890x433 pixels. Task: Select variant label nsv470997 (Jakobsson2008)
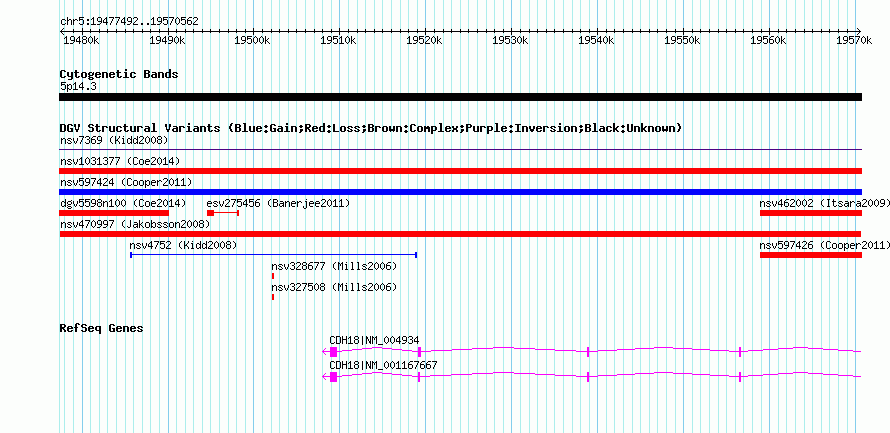click(135, 224)
